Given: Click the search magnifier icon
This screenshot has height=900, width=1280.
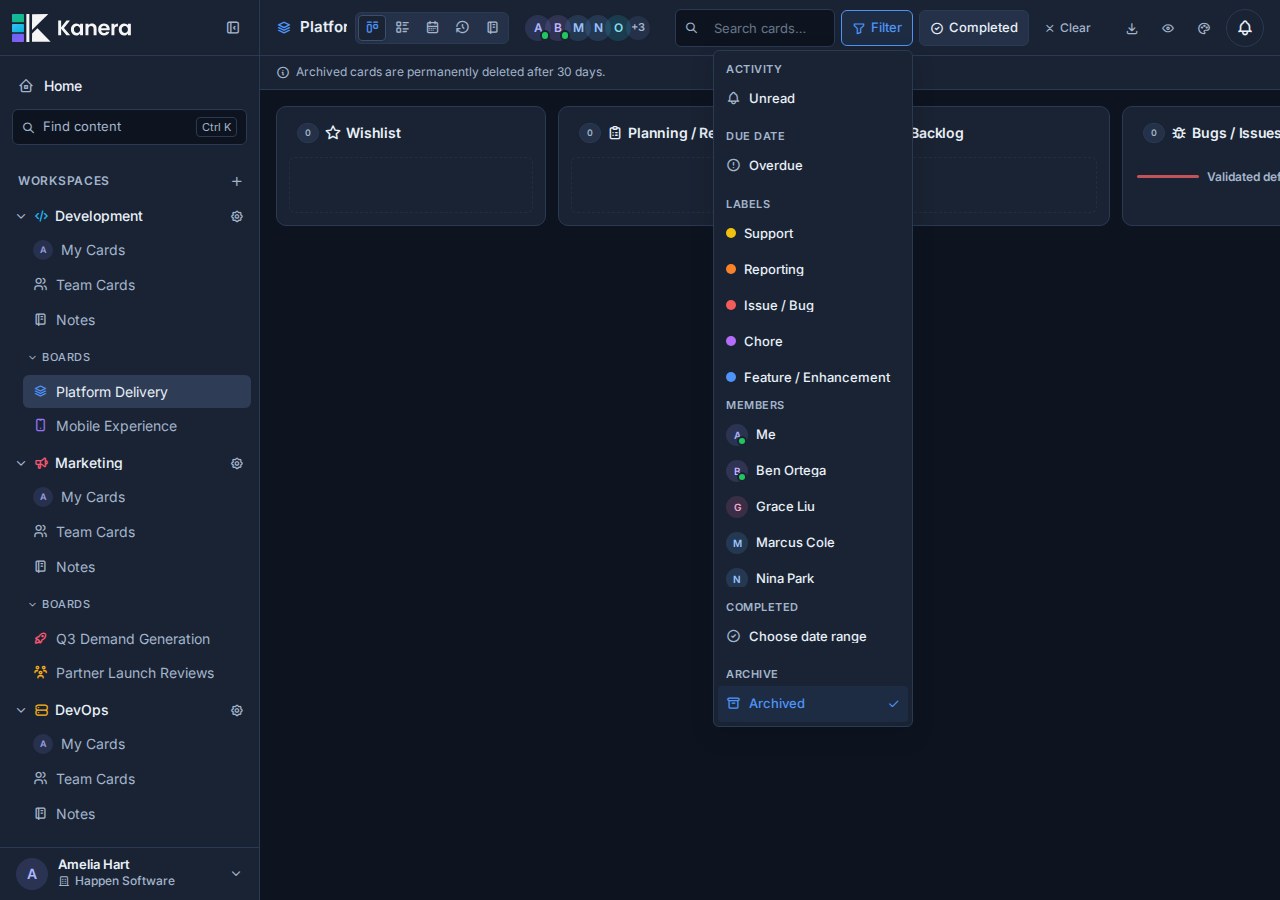Looking at the screenshot, I should 691,28.
